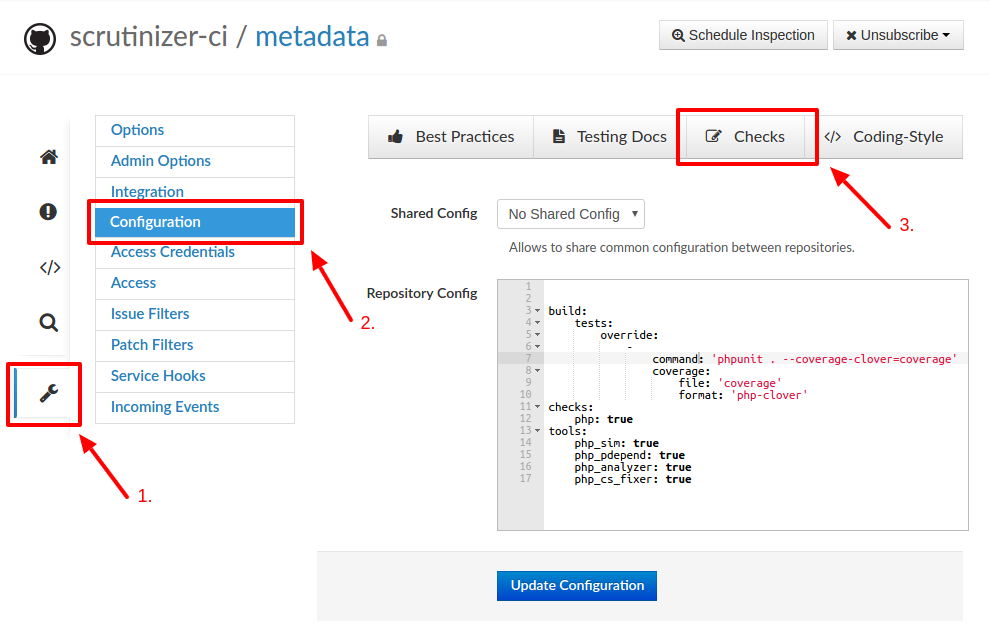Open the search magnifier sidebar icon
The image size is (990, 637).
tap(49, 323)
